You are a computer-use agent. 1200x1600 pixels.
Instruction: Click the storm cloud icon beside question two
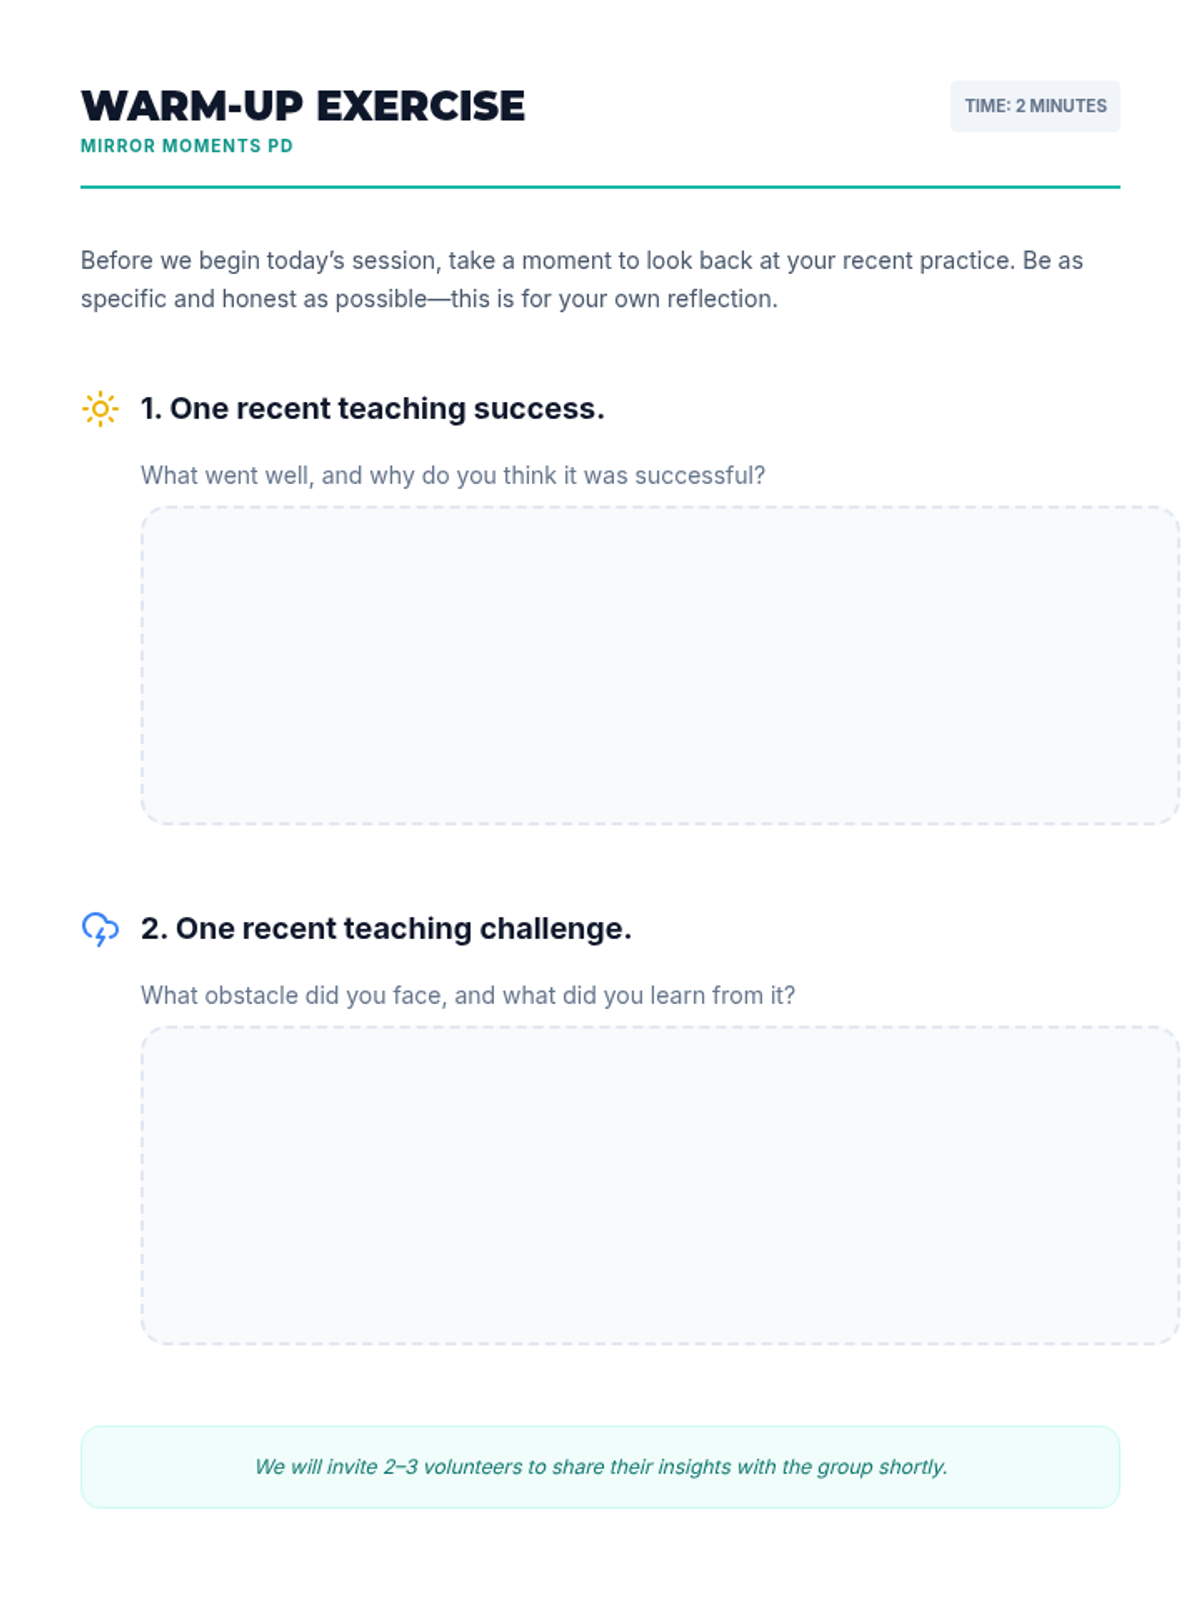point(100,929)
